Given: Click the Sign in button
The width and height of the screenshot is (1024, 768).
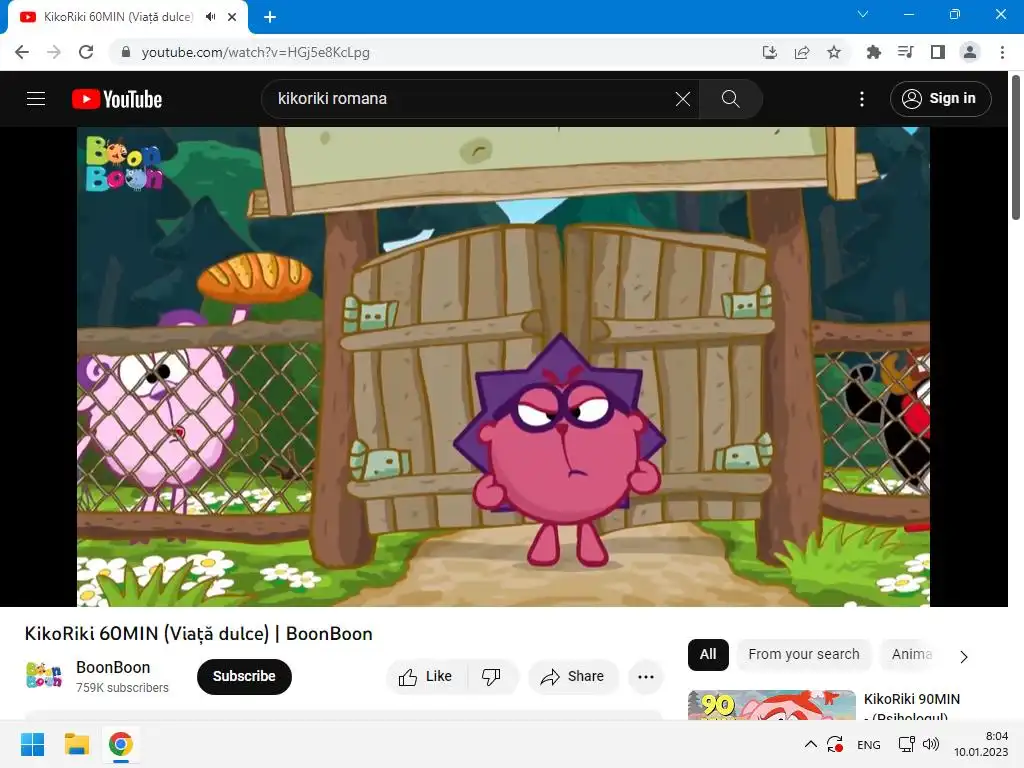Looking at the screenshot, I should [940, 99].
